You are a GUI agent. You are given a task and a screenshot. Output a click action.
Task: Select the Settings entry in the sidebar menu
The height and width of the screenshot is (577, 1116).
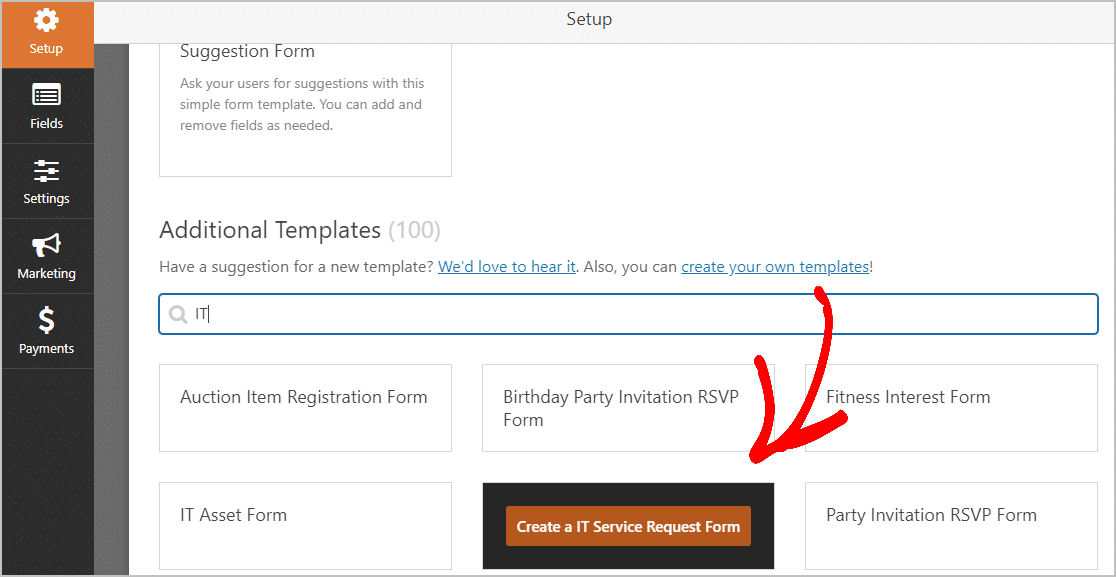46,181
